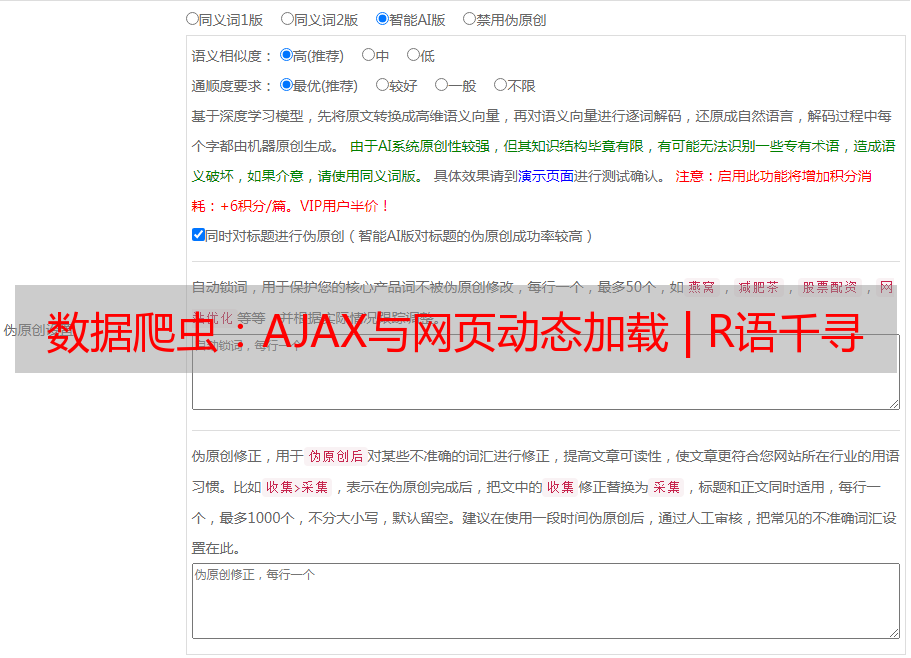Screen dimensions: 911x658
Task: Select the 智能AI版 radio button
Action: pyautogui.click(x=382, y=19)
